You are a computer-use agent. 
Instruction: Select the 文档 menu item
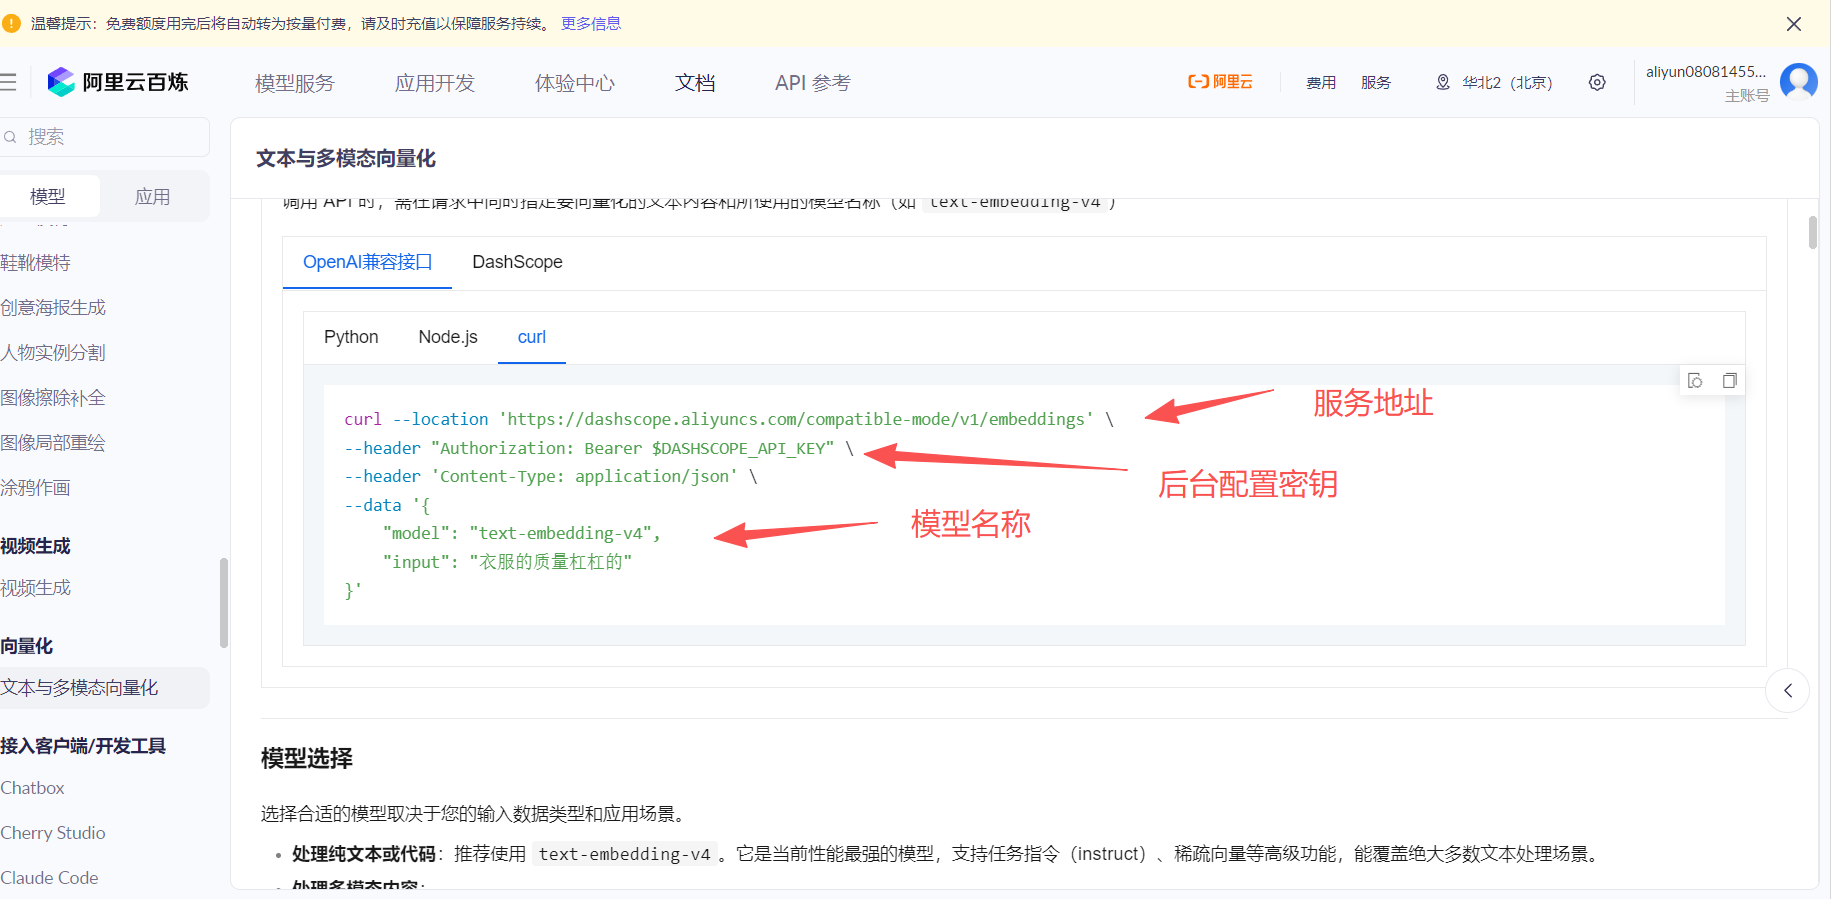pos(695,83)
